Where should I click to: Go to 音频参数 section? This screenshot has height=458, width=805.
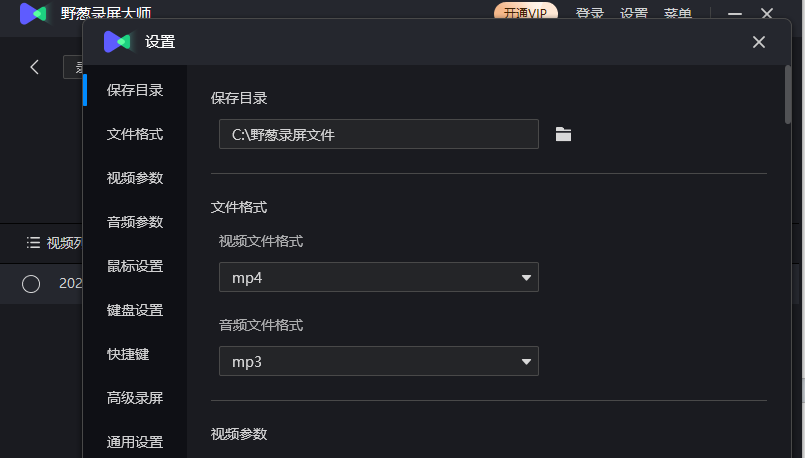point(135,222)
